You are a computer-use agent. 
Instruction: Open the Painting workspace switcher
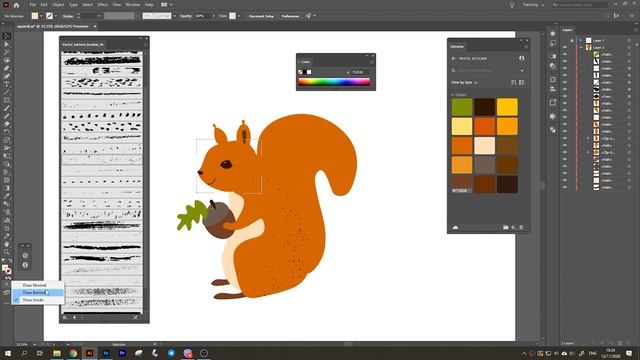click(533, 5)
